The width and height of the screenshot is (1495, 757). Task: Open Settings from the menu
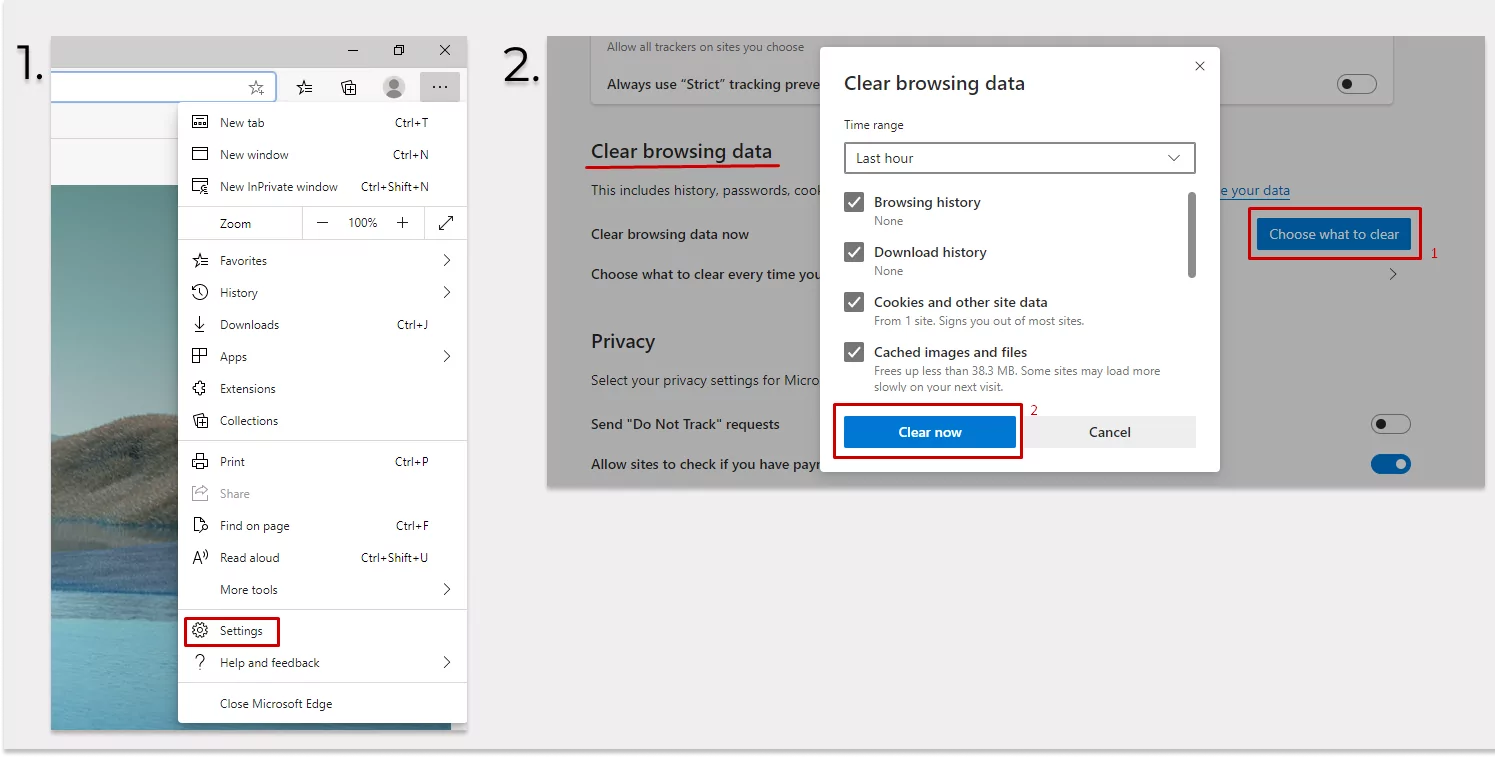pyautogui.click(x=322, y=631)
